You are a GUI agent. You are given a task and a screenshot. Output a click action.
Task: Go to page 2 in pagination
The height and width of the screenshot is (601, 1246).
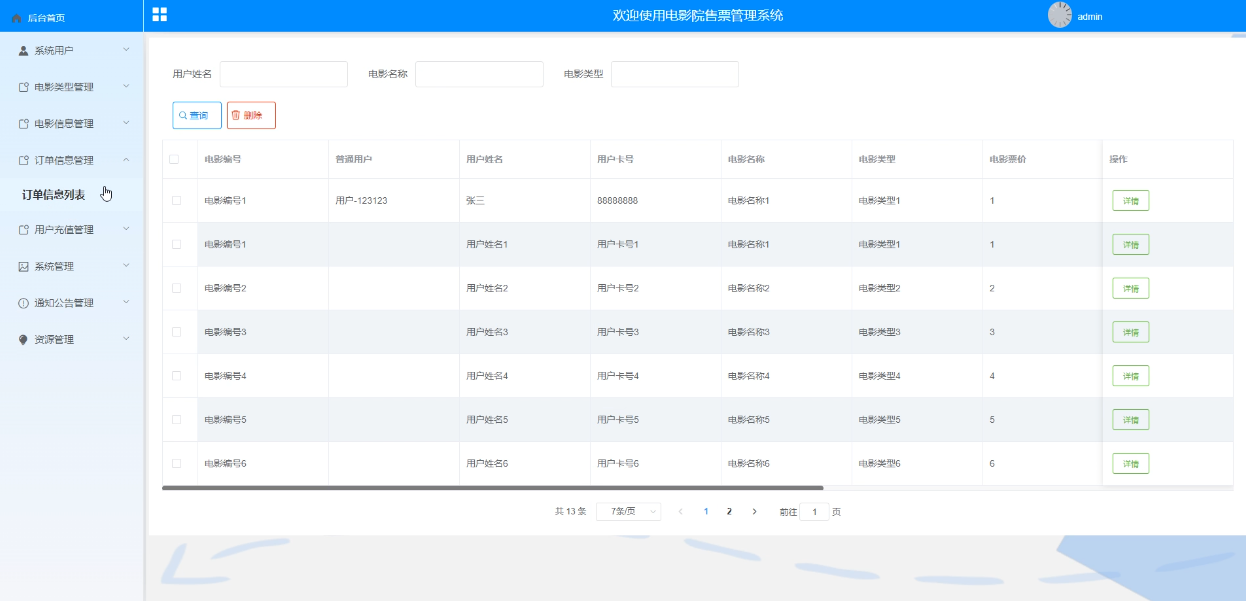[x=729, y=511]
